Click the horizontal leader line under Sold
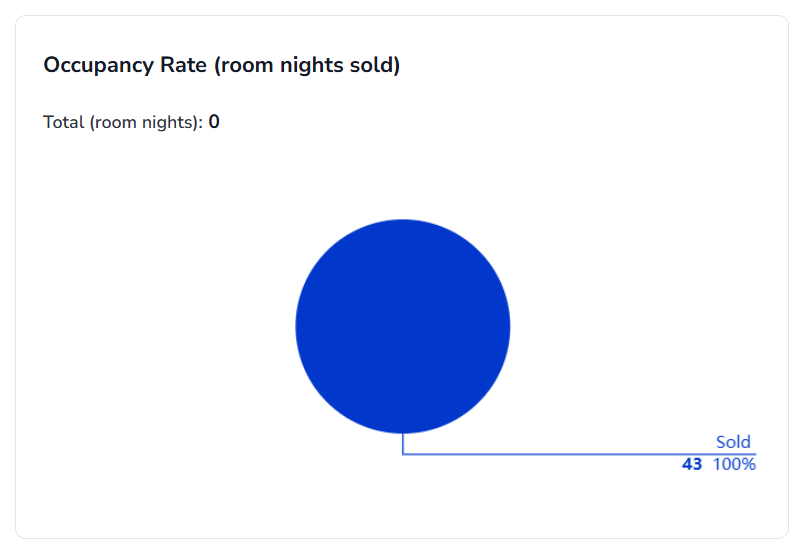 (x=580, y=454)
